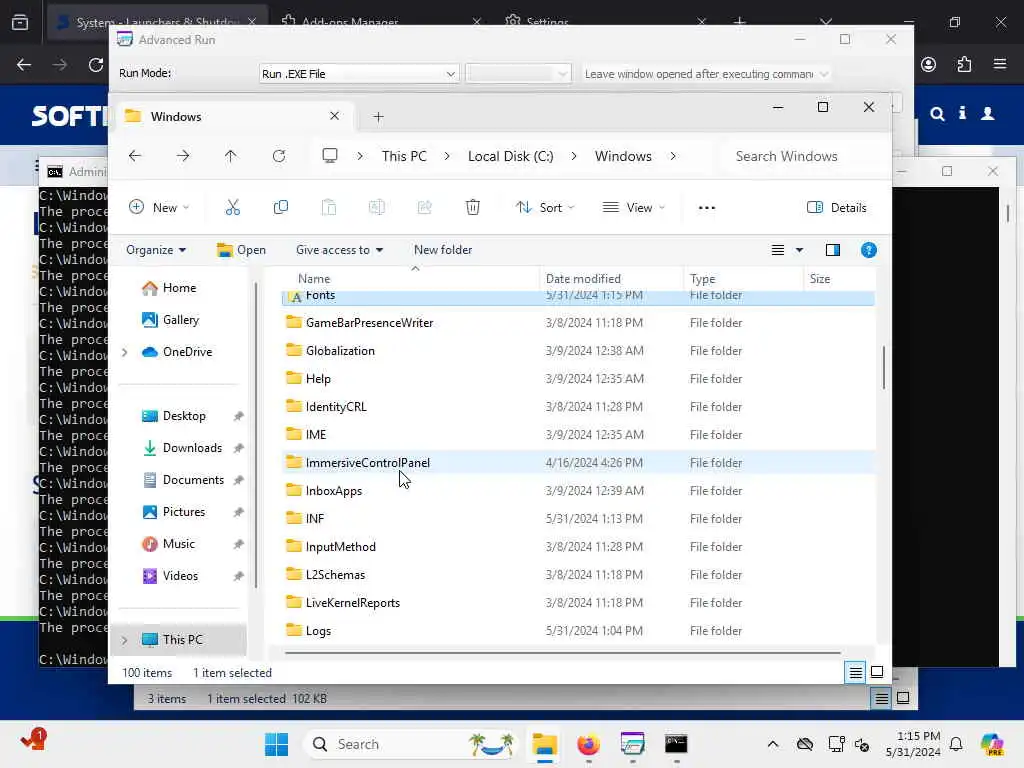Open the change view arrow dropdown
The height and width of the screenshot is (768, 1024).
pos(799,250)
